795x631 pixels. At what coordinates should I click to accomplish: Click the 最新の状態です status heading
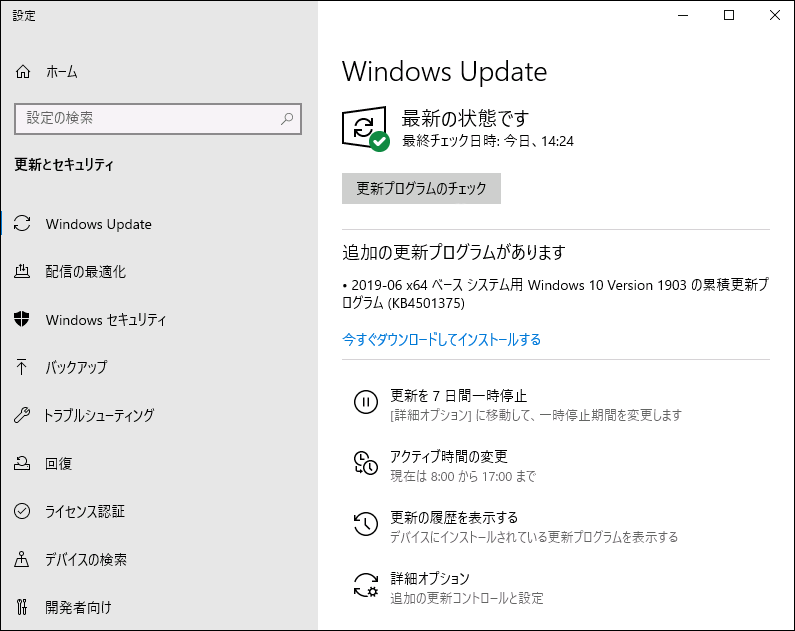point(465,118)
